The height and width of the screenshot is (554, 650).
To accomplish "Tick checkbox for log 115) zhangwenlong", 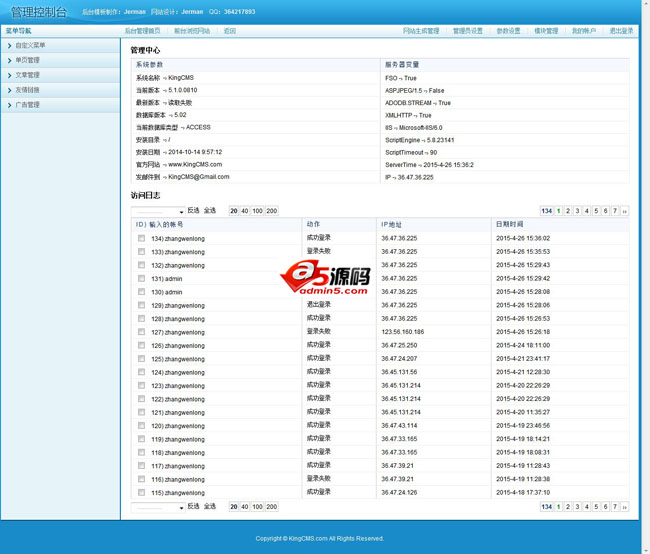I will [x=141, y=493].
